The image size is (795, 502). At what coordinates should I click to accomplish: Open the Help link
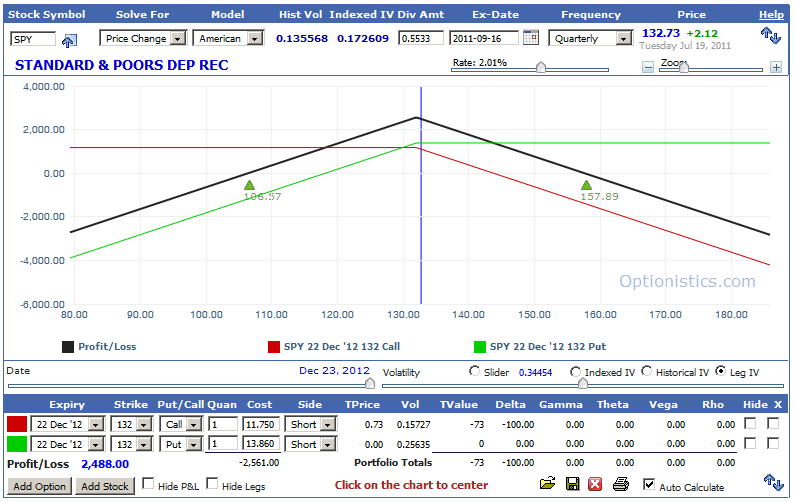tap(771, 15)
